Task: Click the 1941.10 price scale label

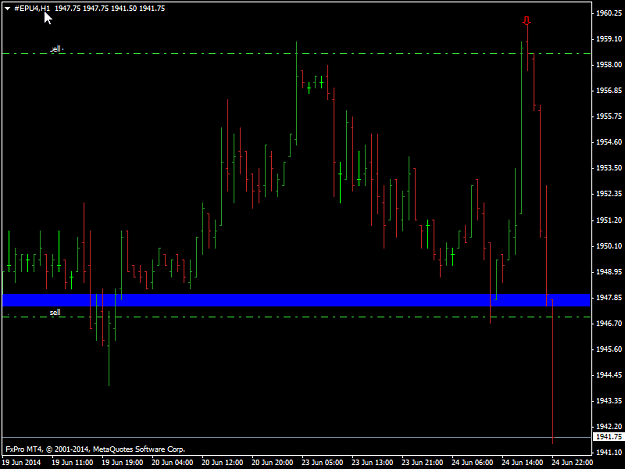Action: tap(609, 452)
